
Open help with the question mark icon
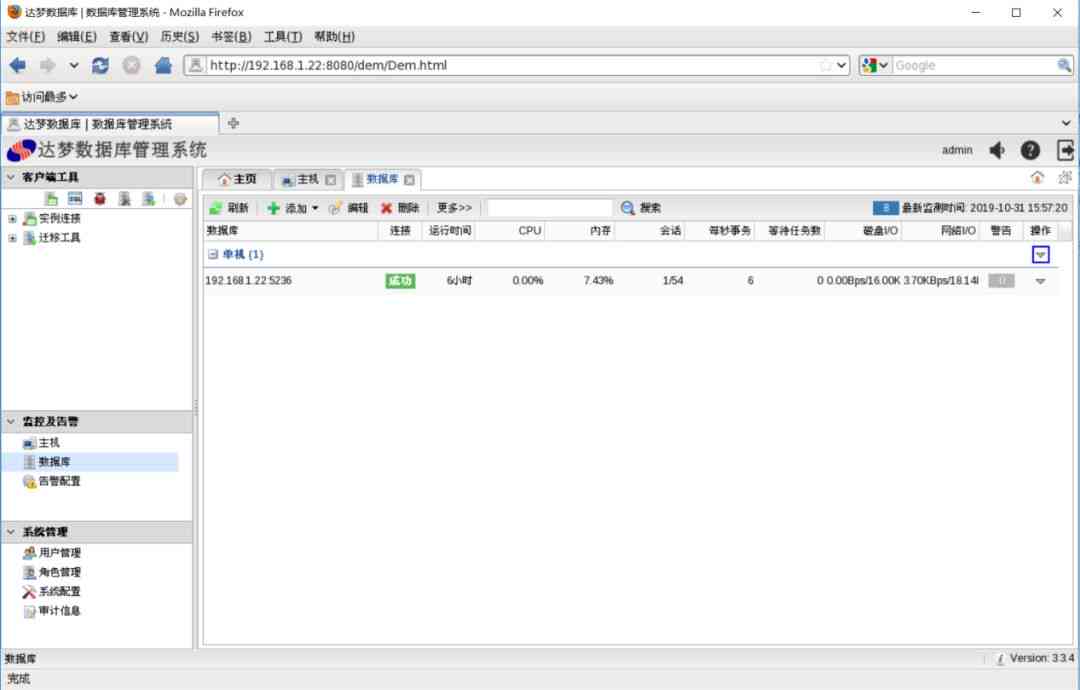pyautogui.click(x=1030, y=150)
